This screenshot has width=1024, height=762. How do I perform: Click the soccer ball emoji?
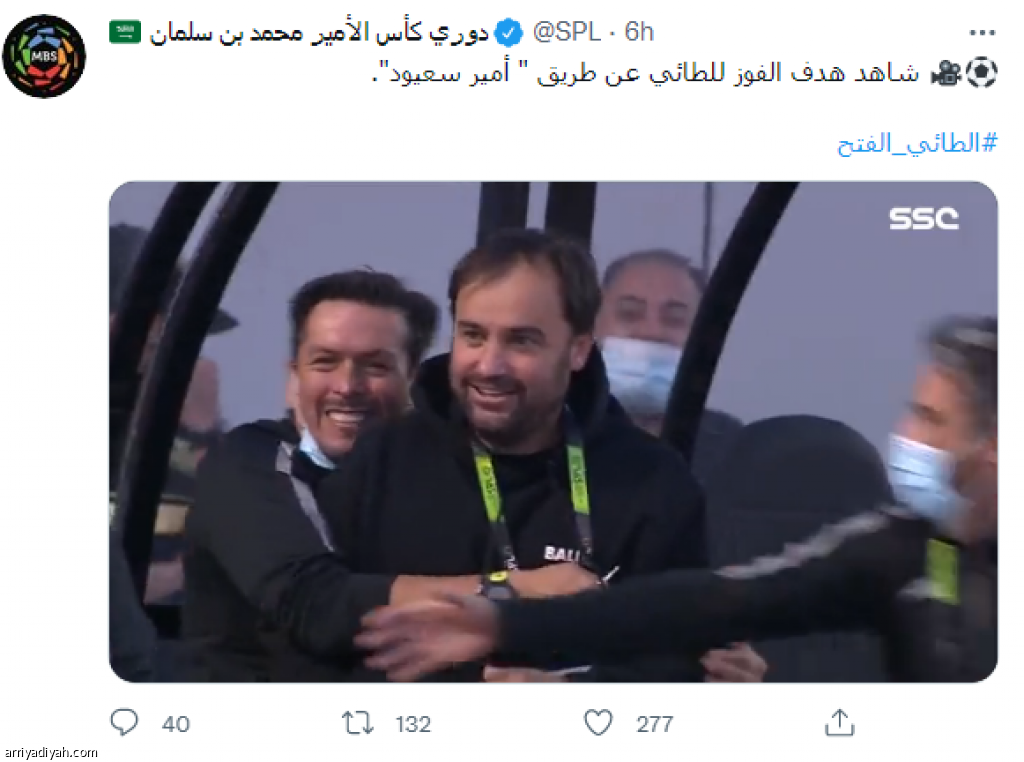coord(981,72)
